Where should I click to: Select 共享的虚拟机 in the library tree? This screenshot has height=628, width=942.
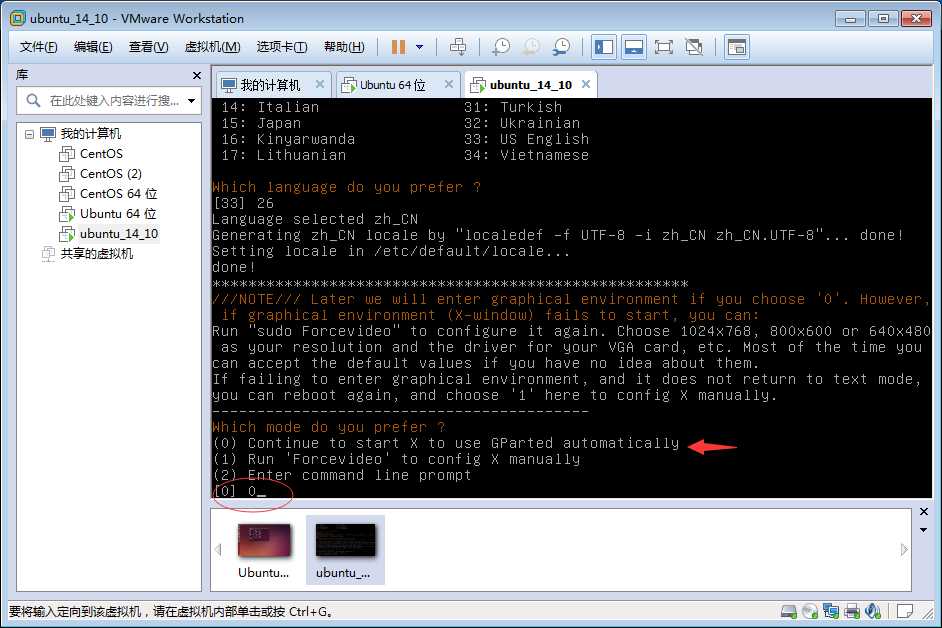pyautogui.click(x=96, y=254)
